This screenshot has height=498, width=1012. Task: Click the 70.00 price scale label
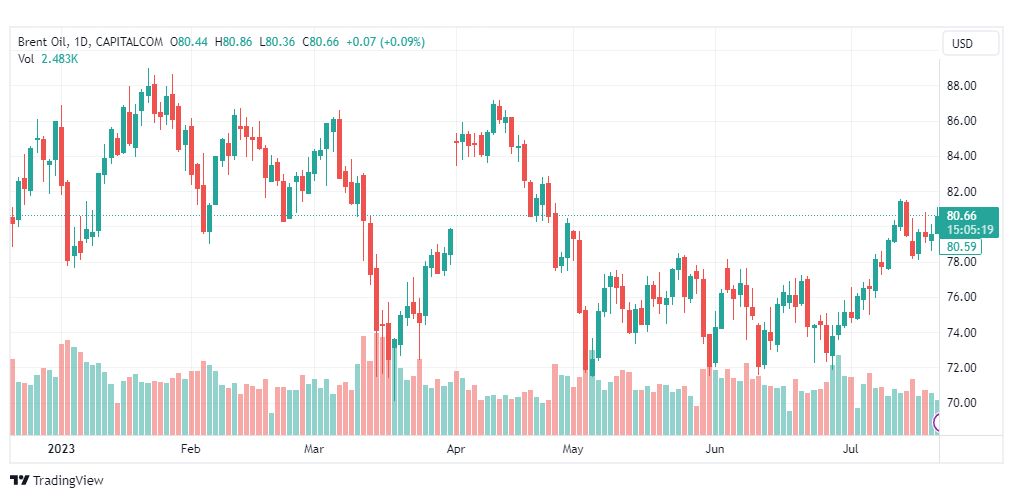coord(961,403)
